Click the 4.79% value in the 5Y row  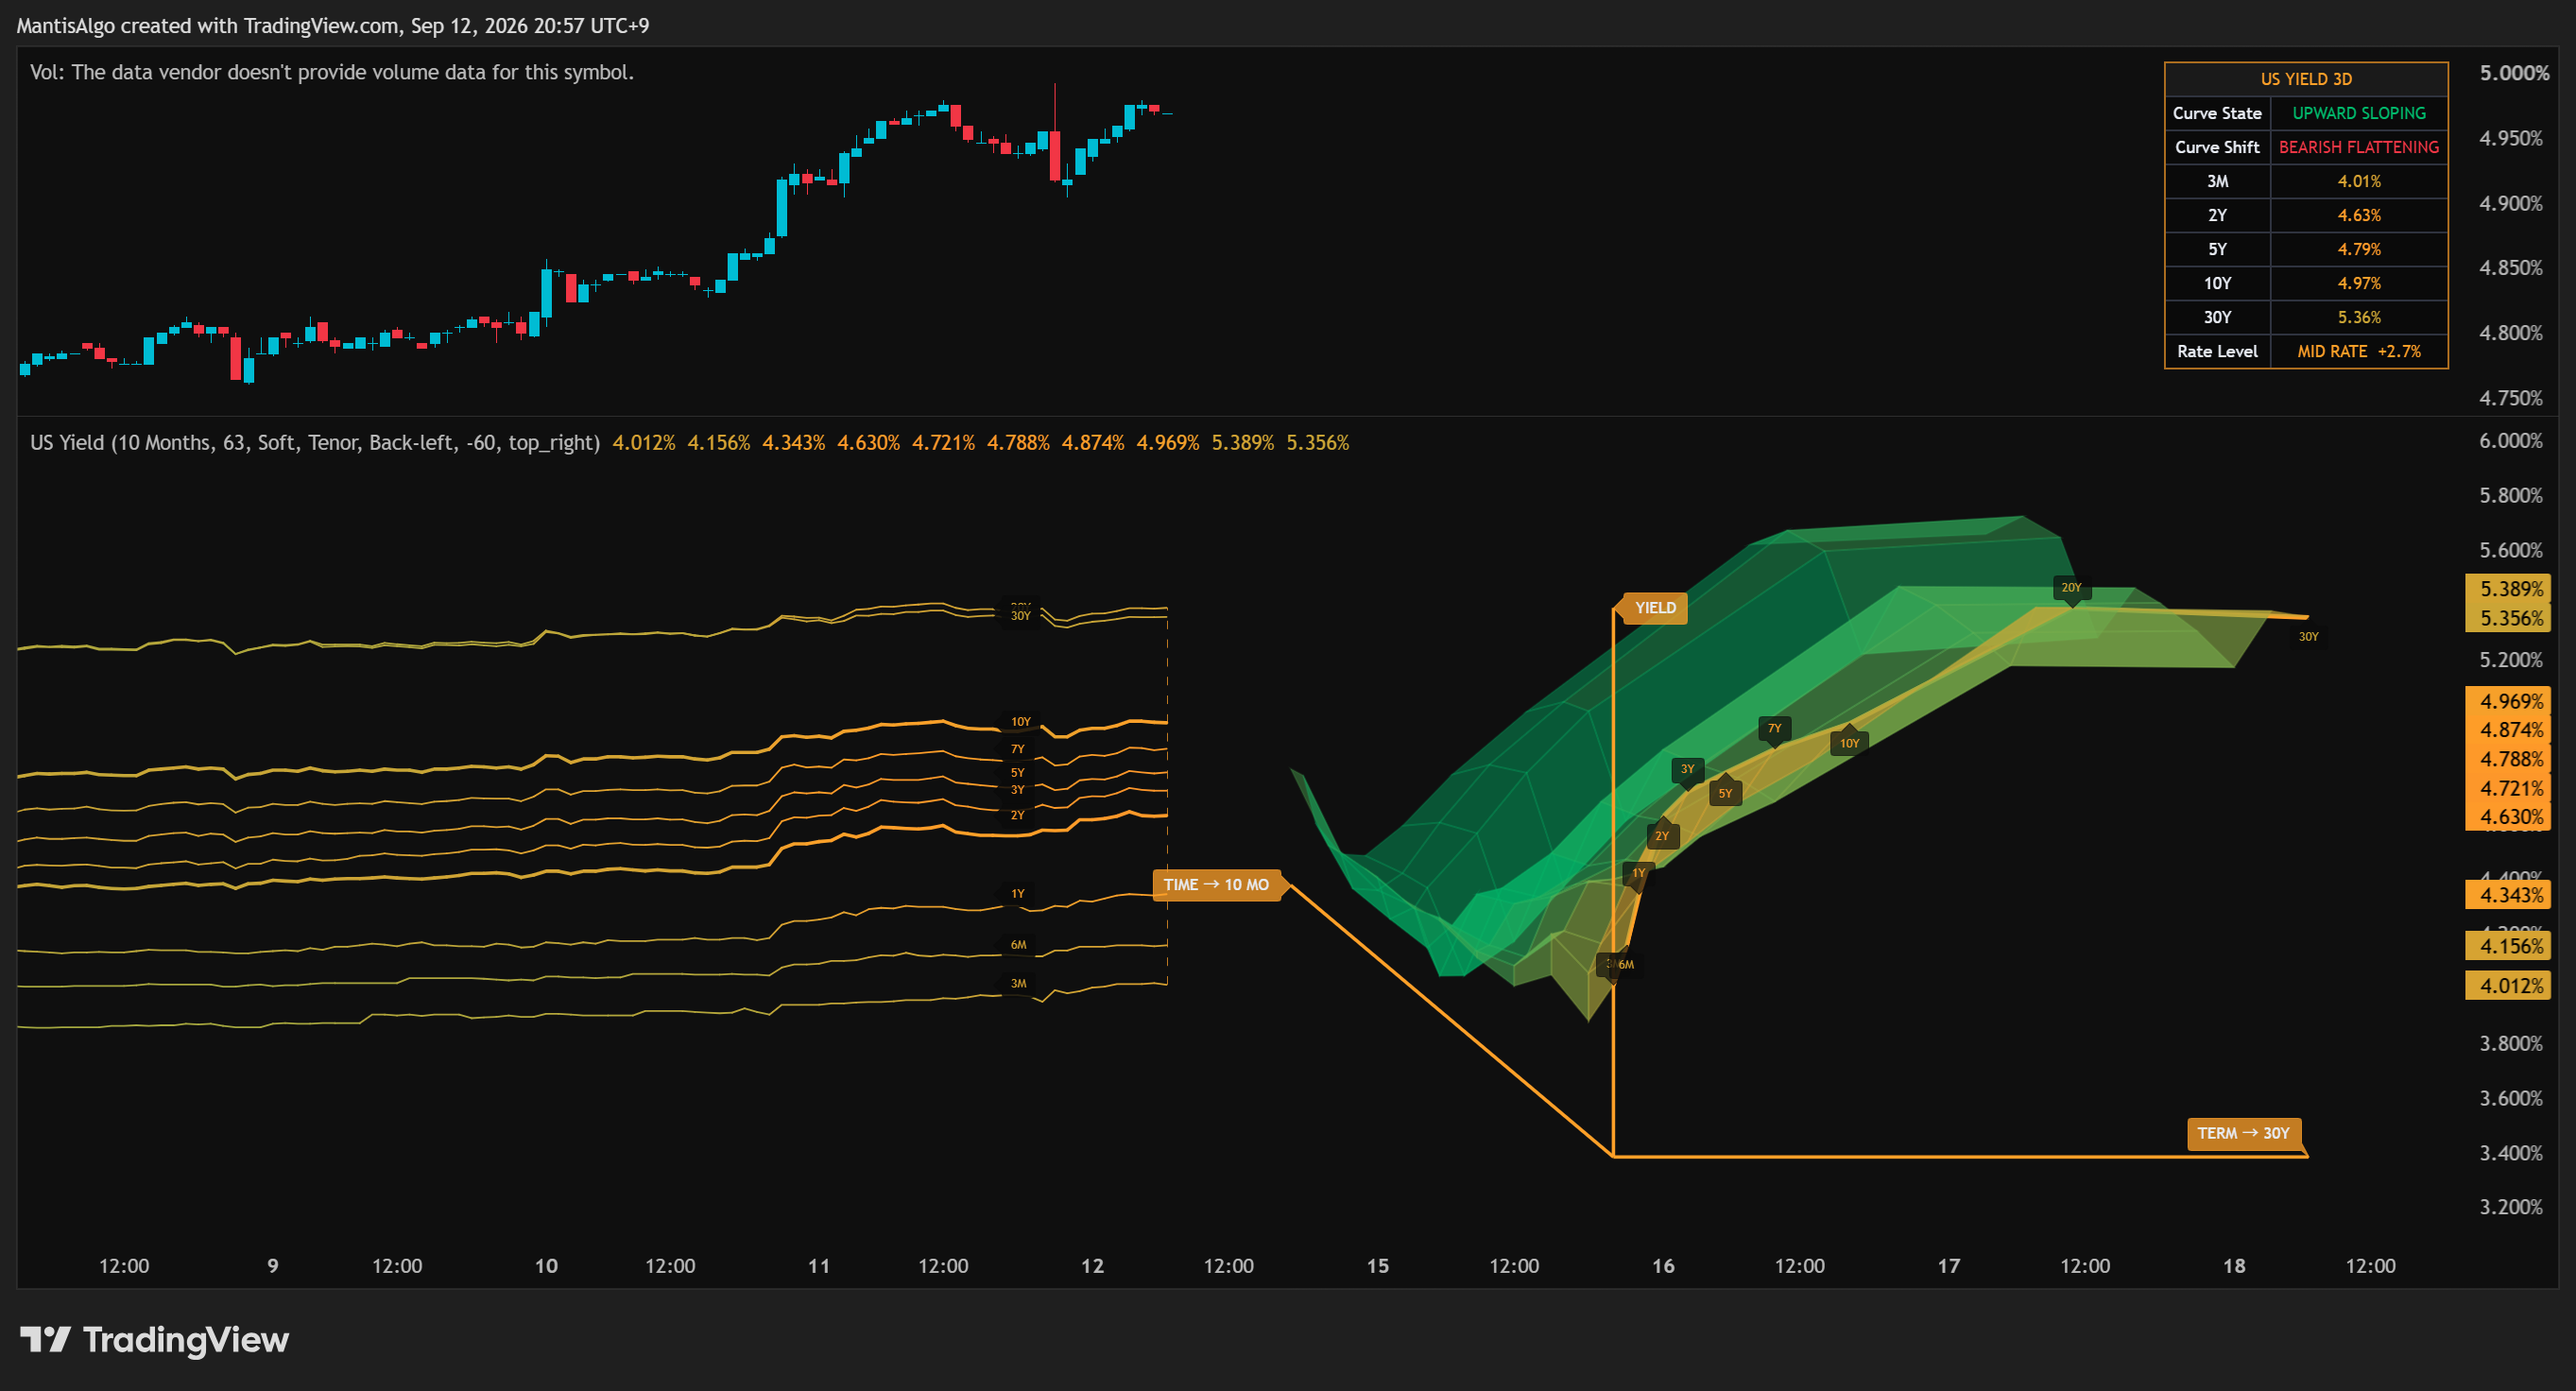point(2358,249)
